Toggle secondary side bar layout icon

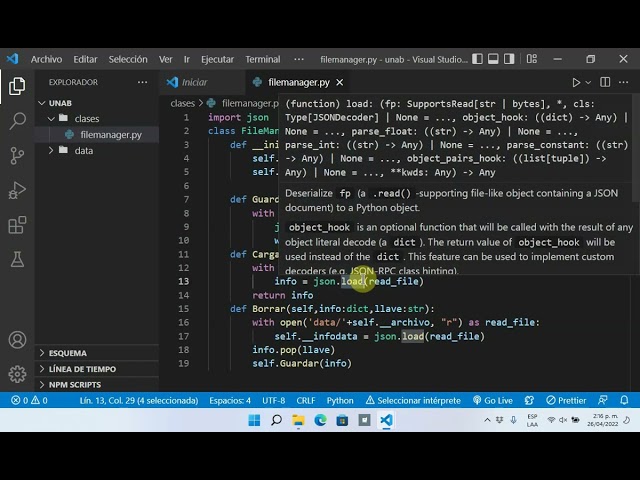tap(509, 59)
